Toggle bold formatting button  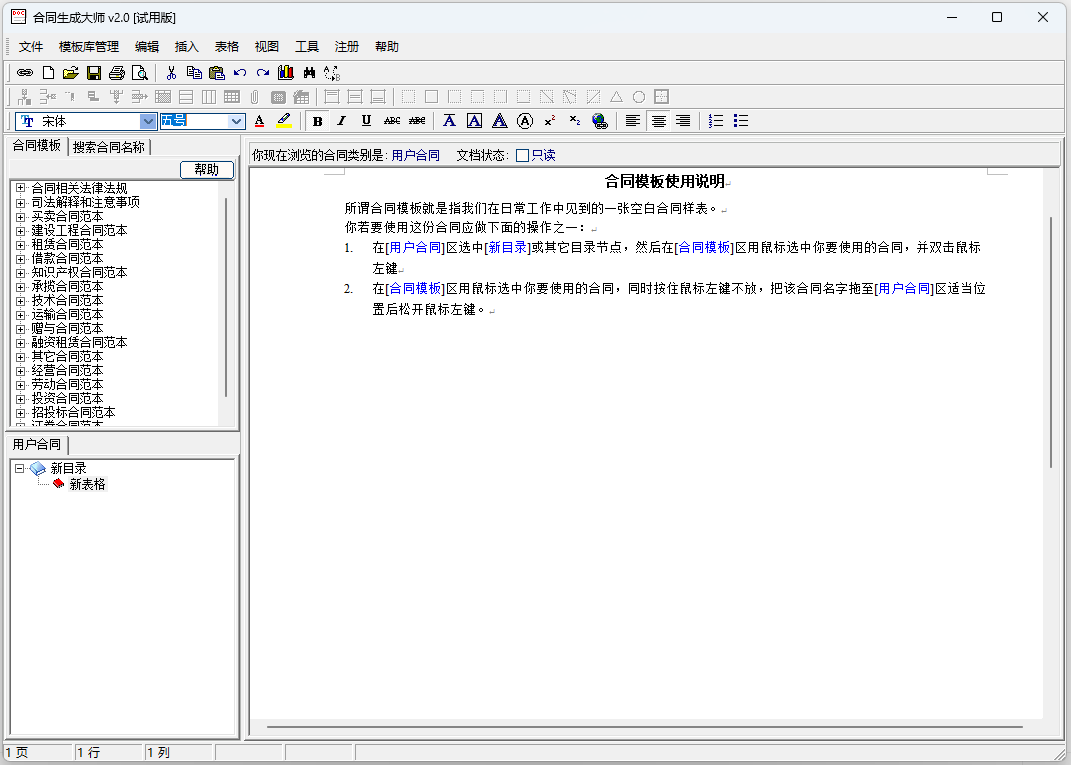(317, 121)
